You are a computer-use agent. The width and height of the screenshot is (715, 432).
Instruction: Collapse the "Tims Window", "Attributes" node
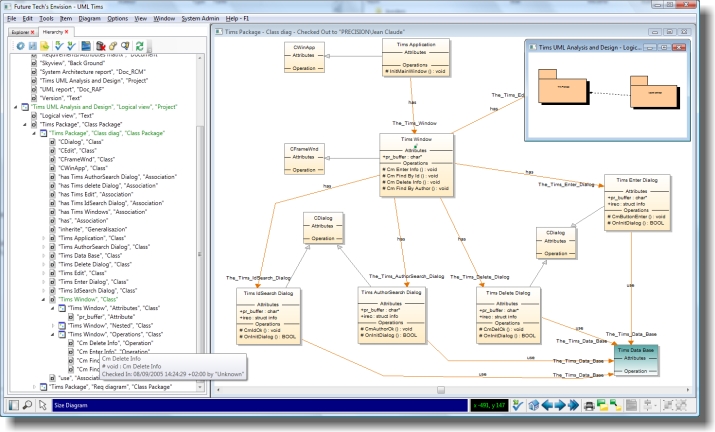click(x=52, y=308)
